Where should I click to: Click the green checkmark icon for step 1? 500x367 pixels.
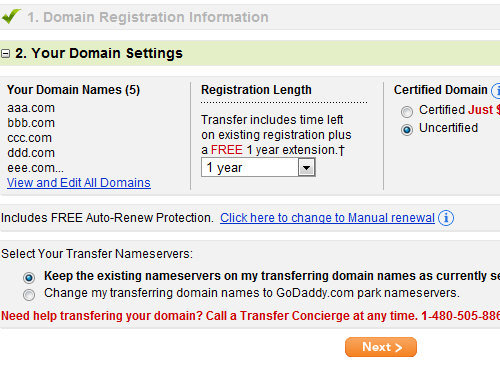point(11,16)
